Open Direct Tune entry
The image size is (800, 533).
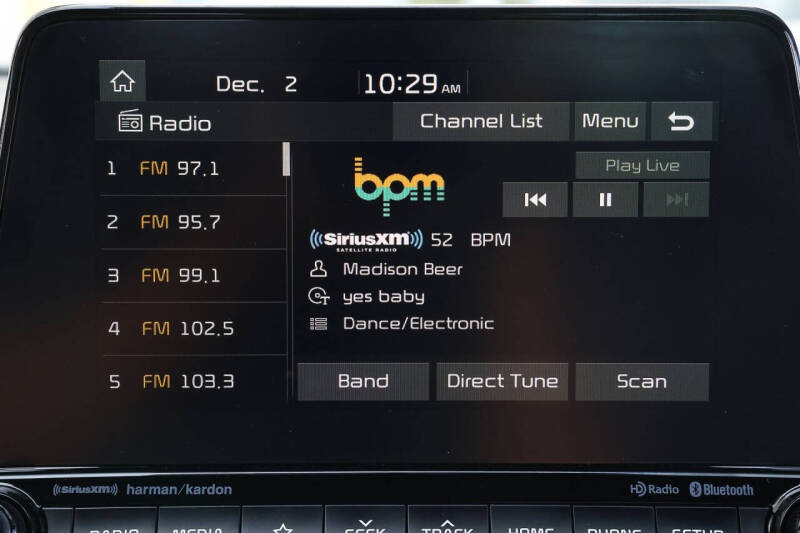tap(502, 381)
